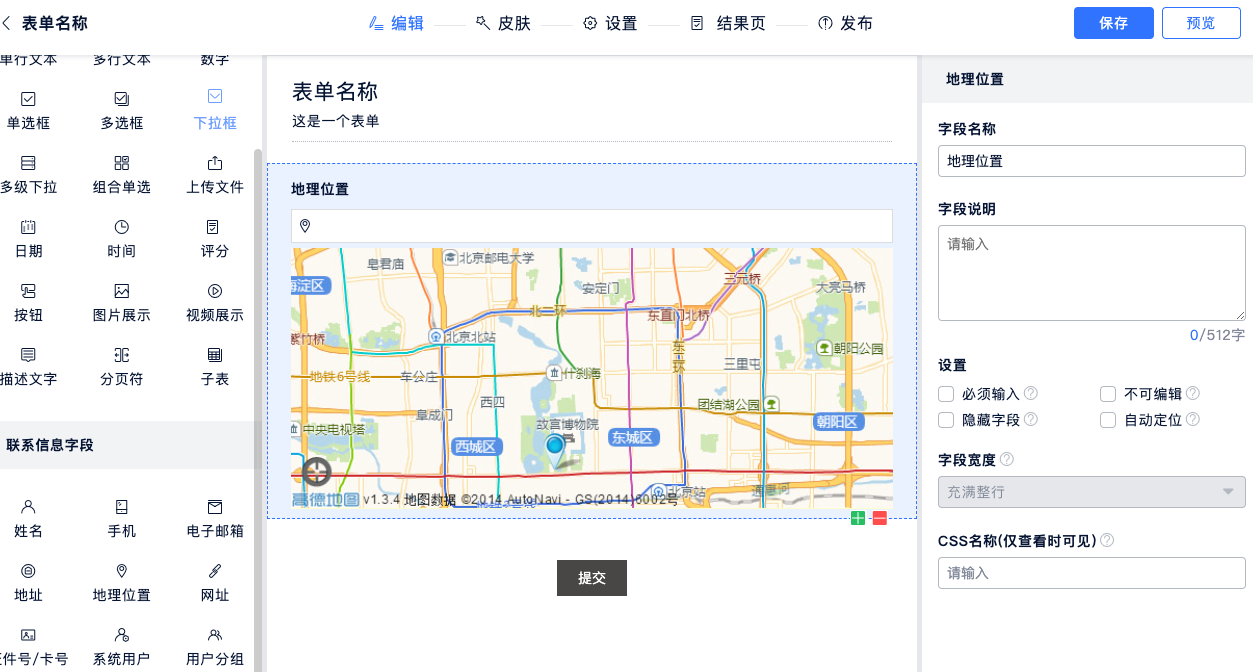This screenshot has width=1253, height=672.
Task: Add the 电子邮箱 email field
Action: (x=214, y=507)
